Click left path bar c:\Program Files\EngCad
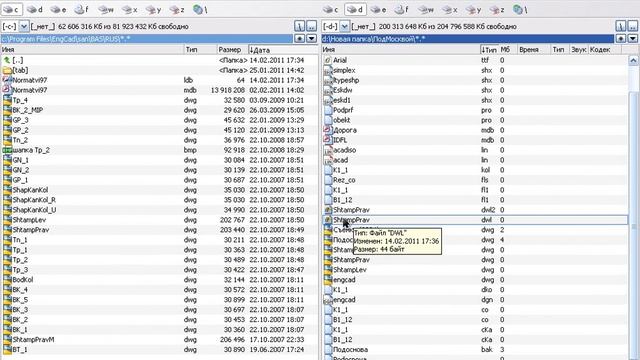This screenshot has height=360, width=640. [147, 39]
